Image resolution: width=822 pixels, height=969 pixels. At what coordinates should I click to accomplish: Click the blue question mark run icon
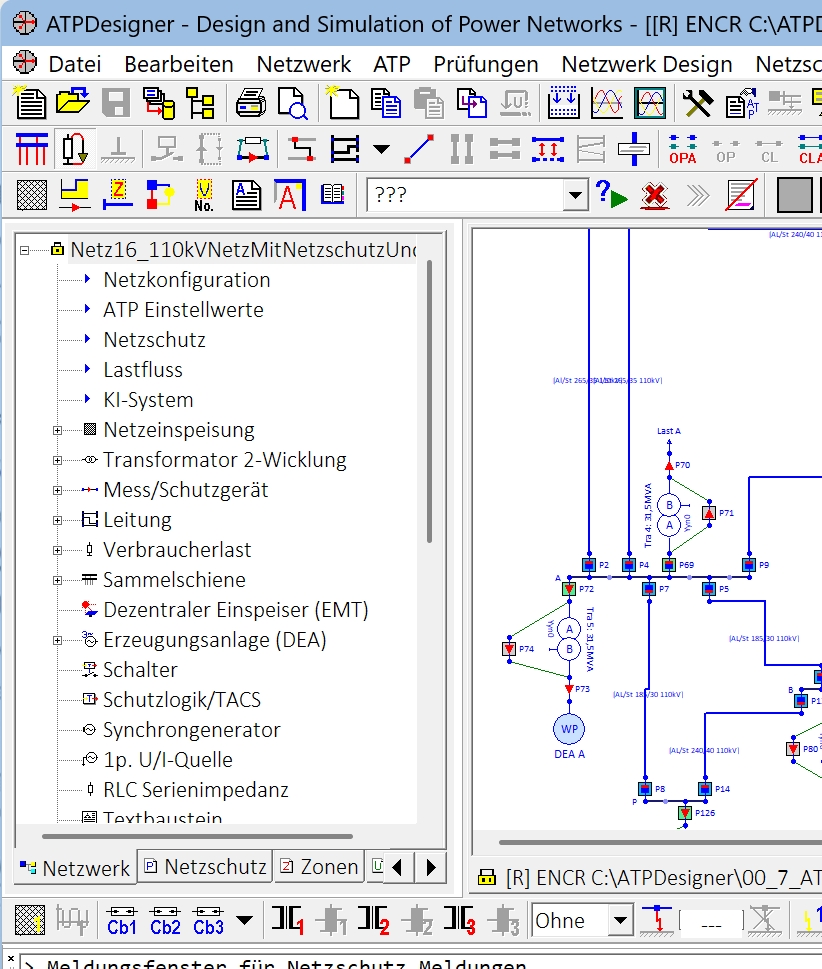610,194
